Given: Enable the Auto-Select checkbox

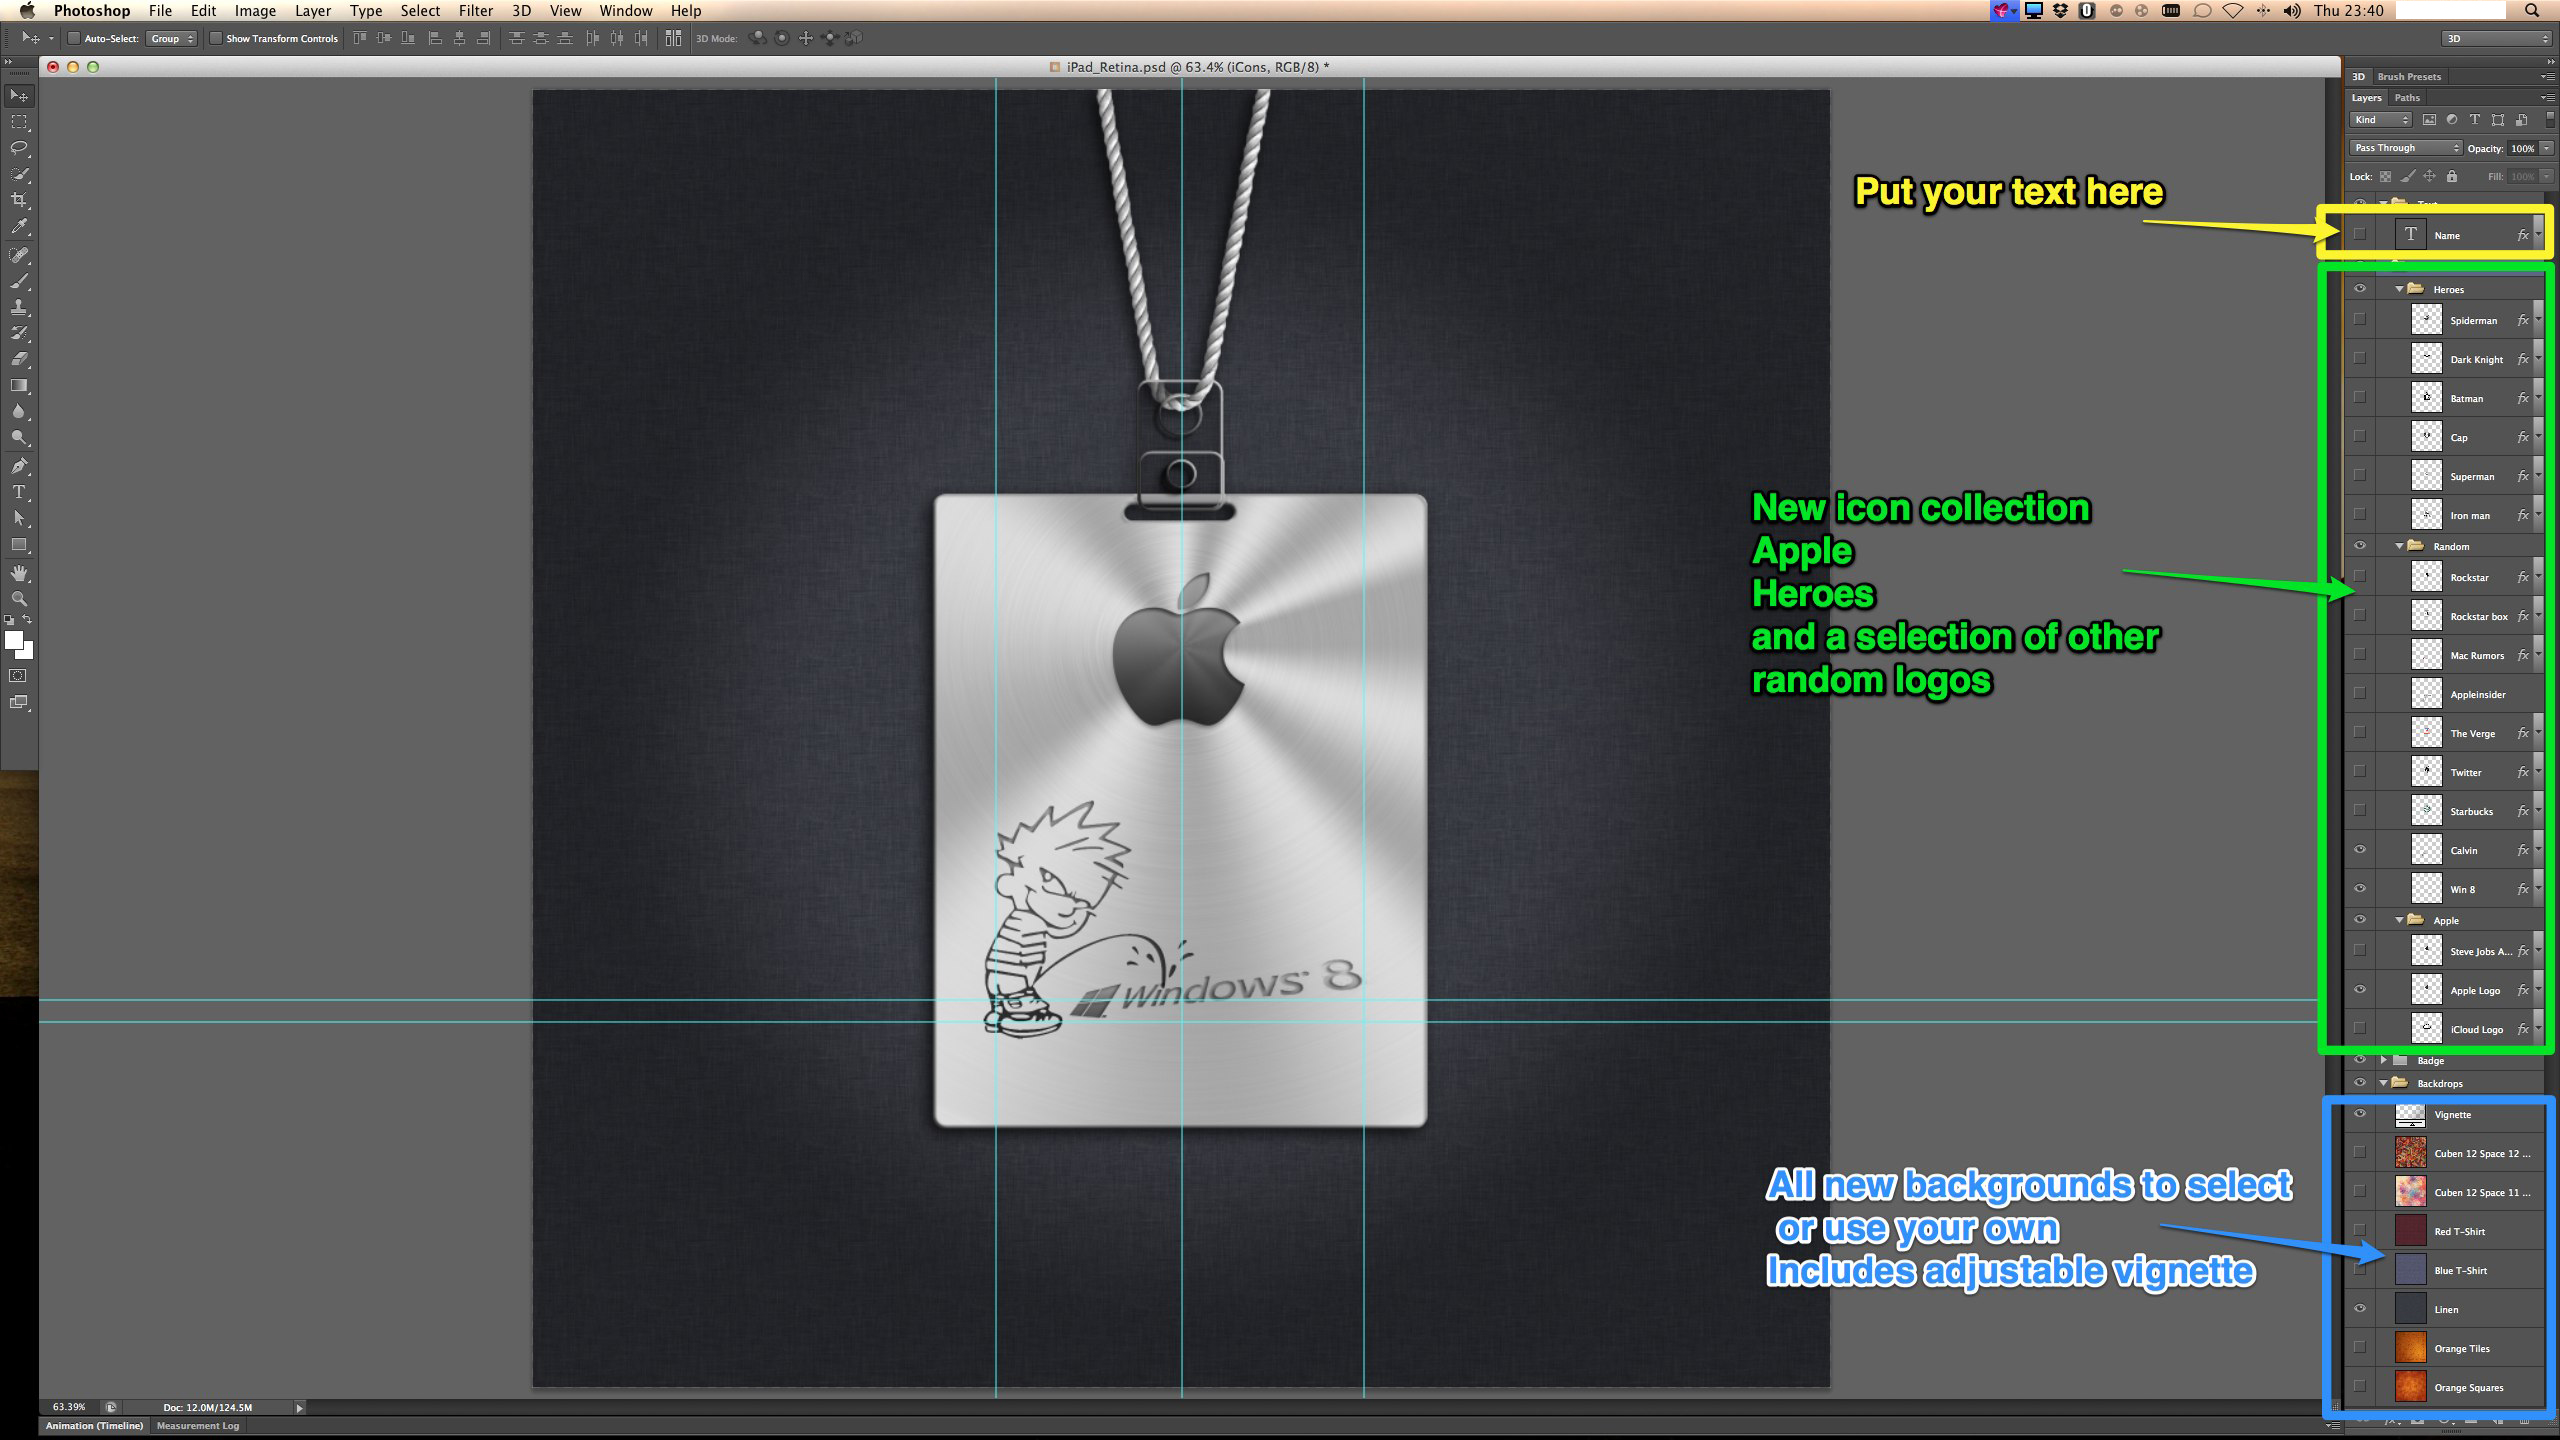Looking at the screenshot, I should 73,39.
